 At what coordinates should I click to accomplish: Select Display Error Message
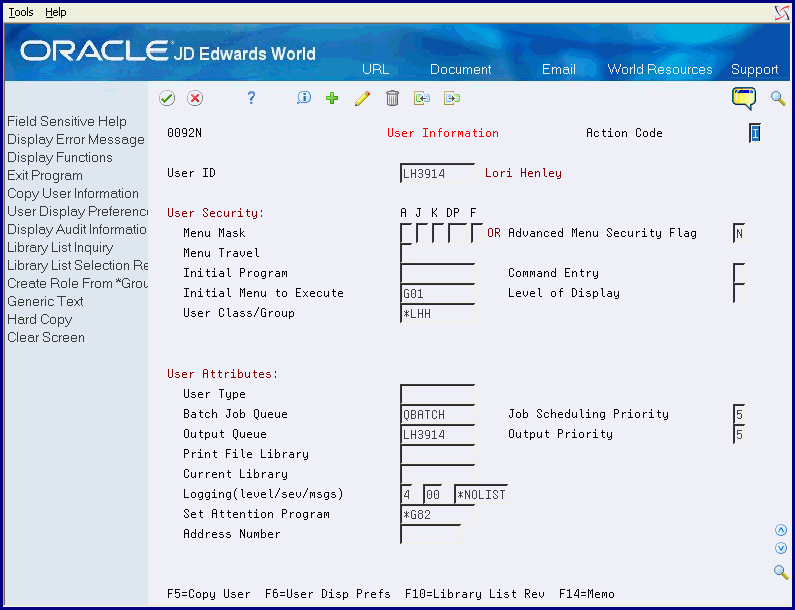[x=76, y=139]
